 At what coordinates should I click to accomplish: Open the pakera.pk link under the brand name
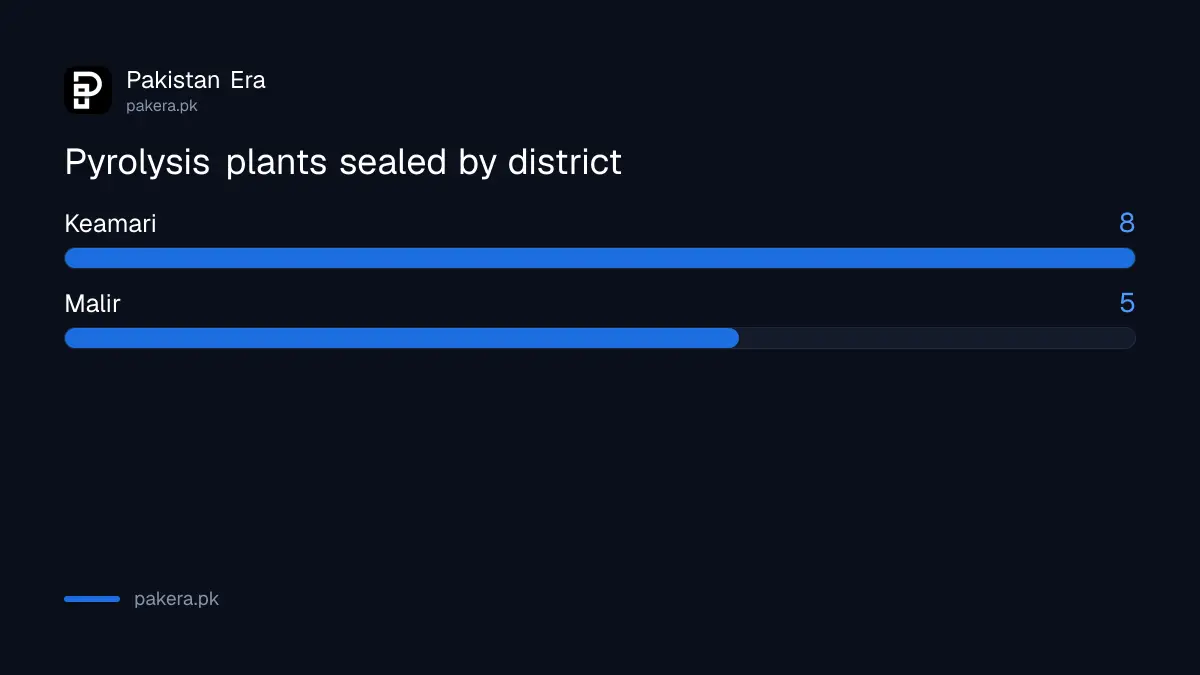tap(162, 105)
